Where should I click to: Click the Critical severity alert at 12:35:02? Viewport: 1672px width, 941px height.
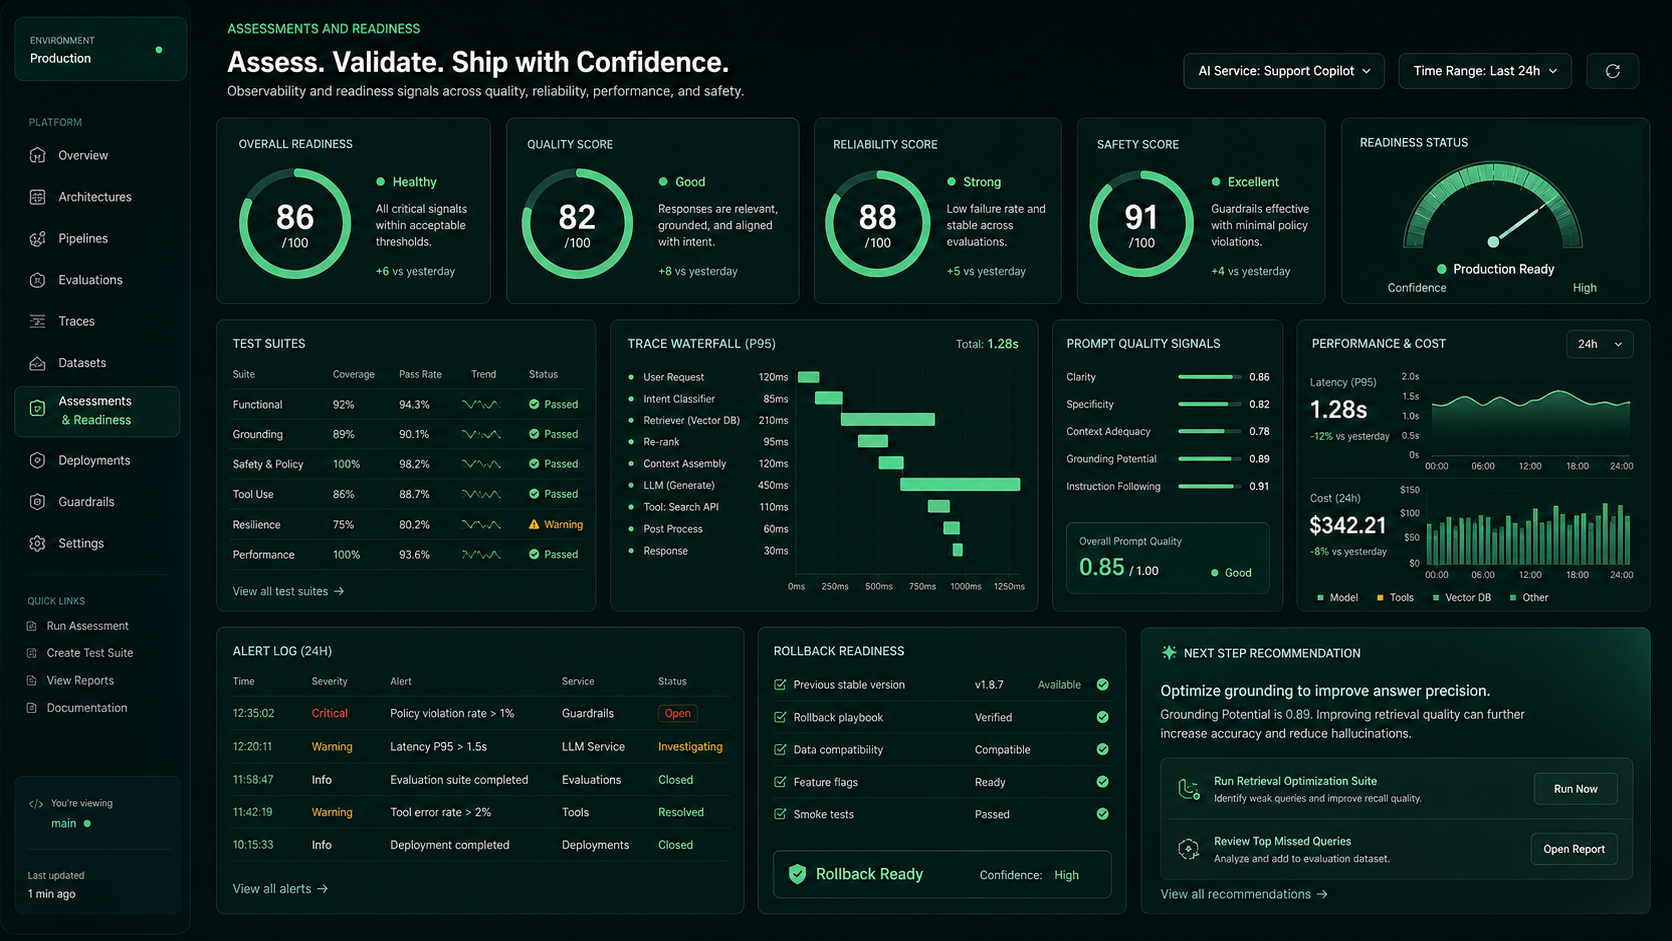tap(330, 714)
